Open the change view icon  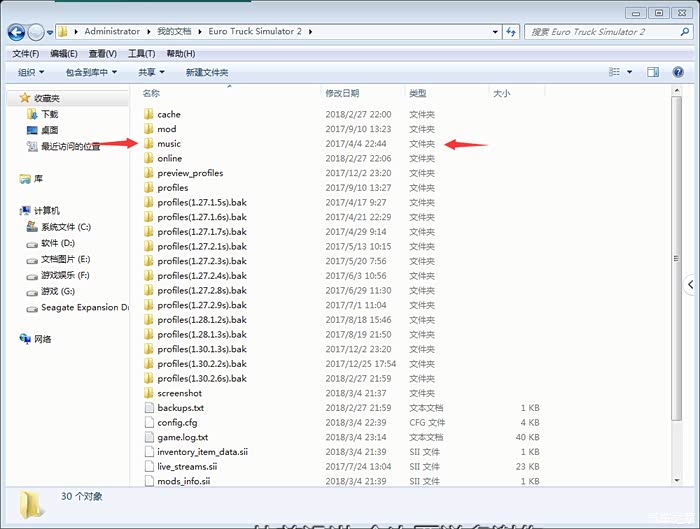click(615, 72)
